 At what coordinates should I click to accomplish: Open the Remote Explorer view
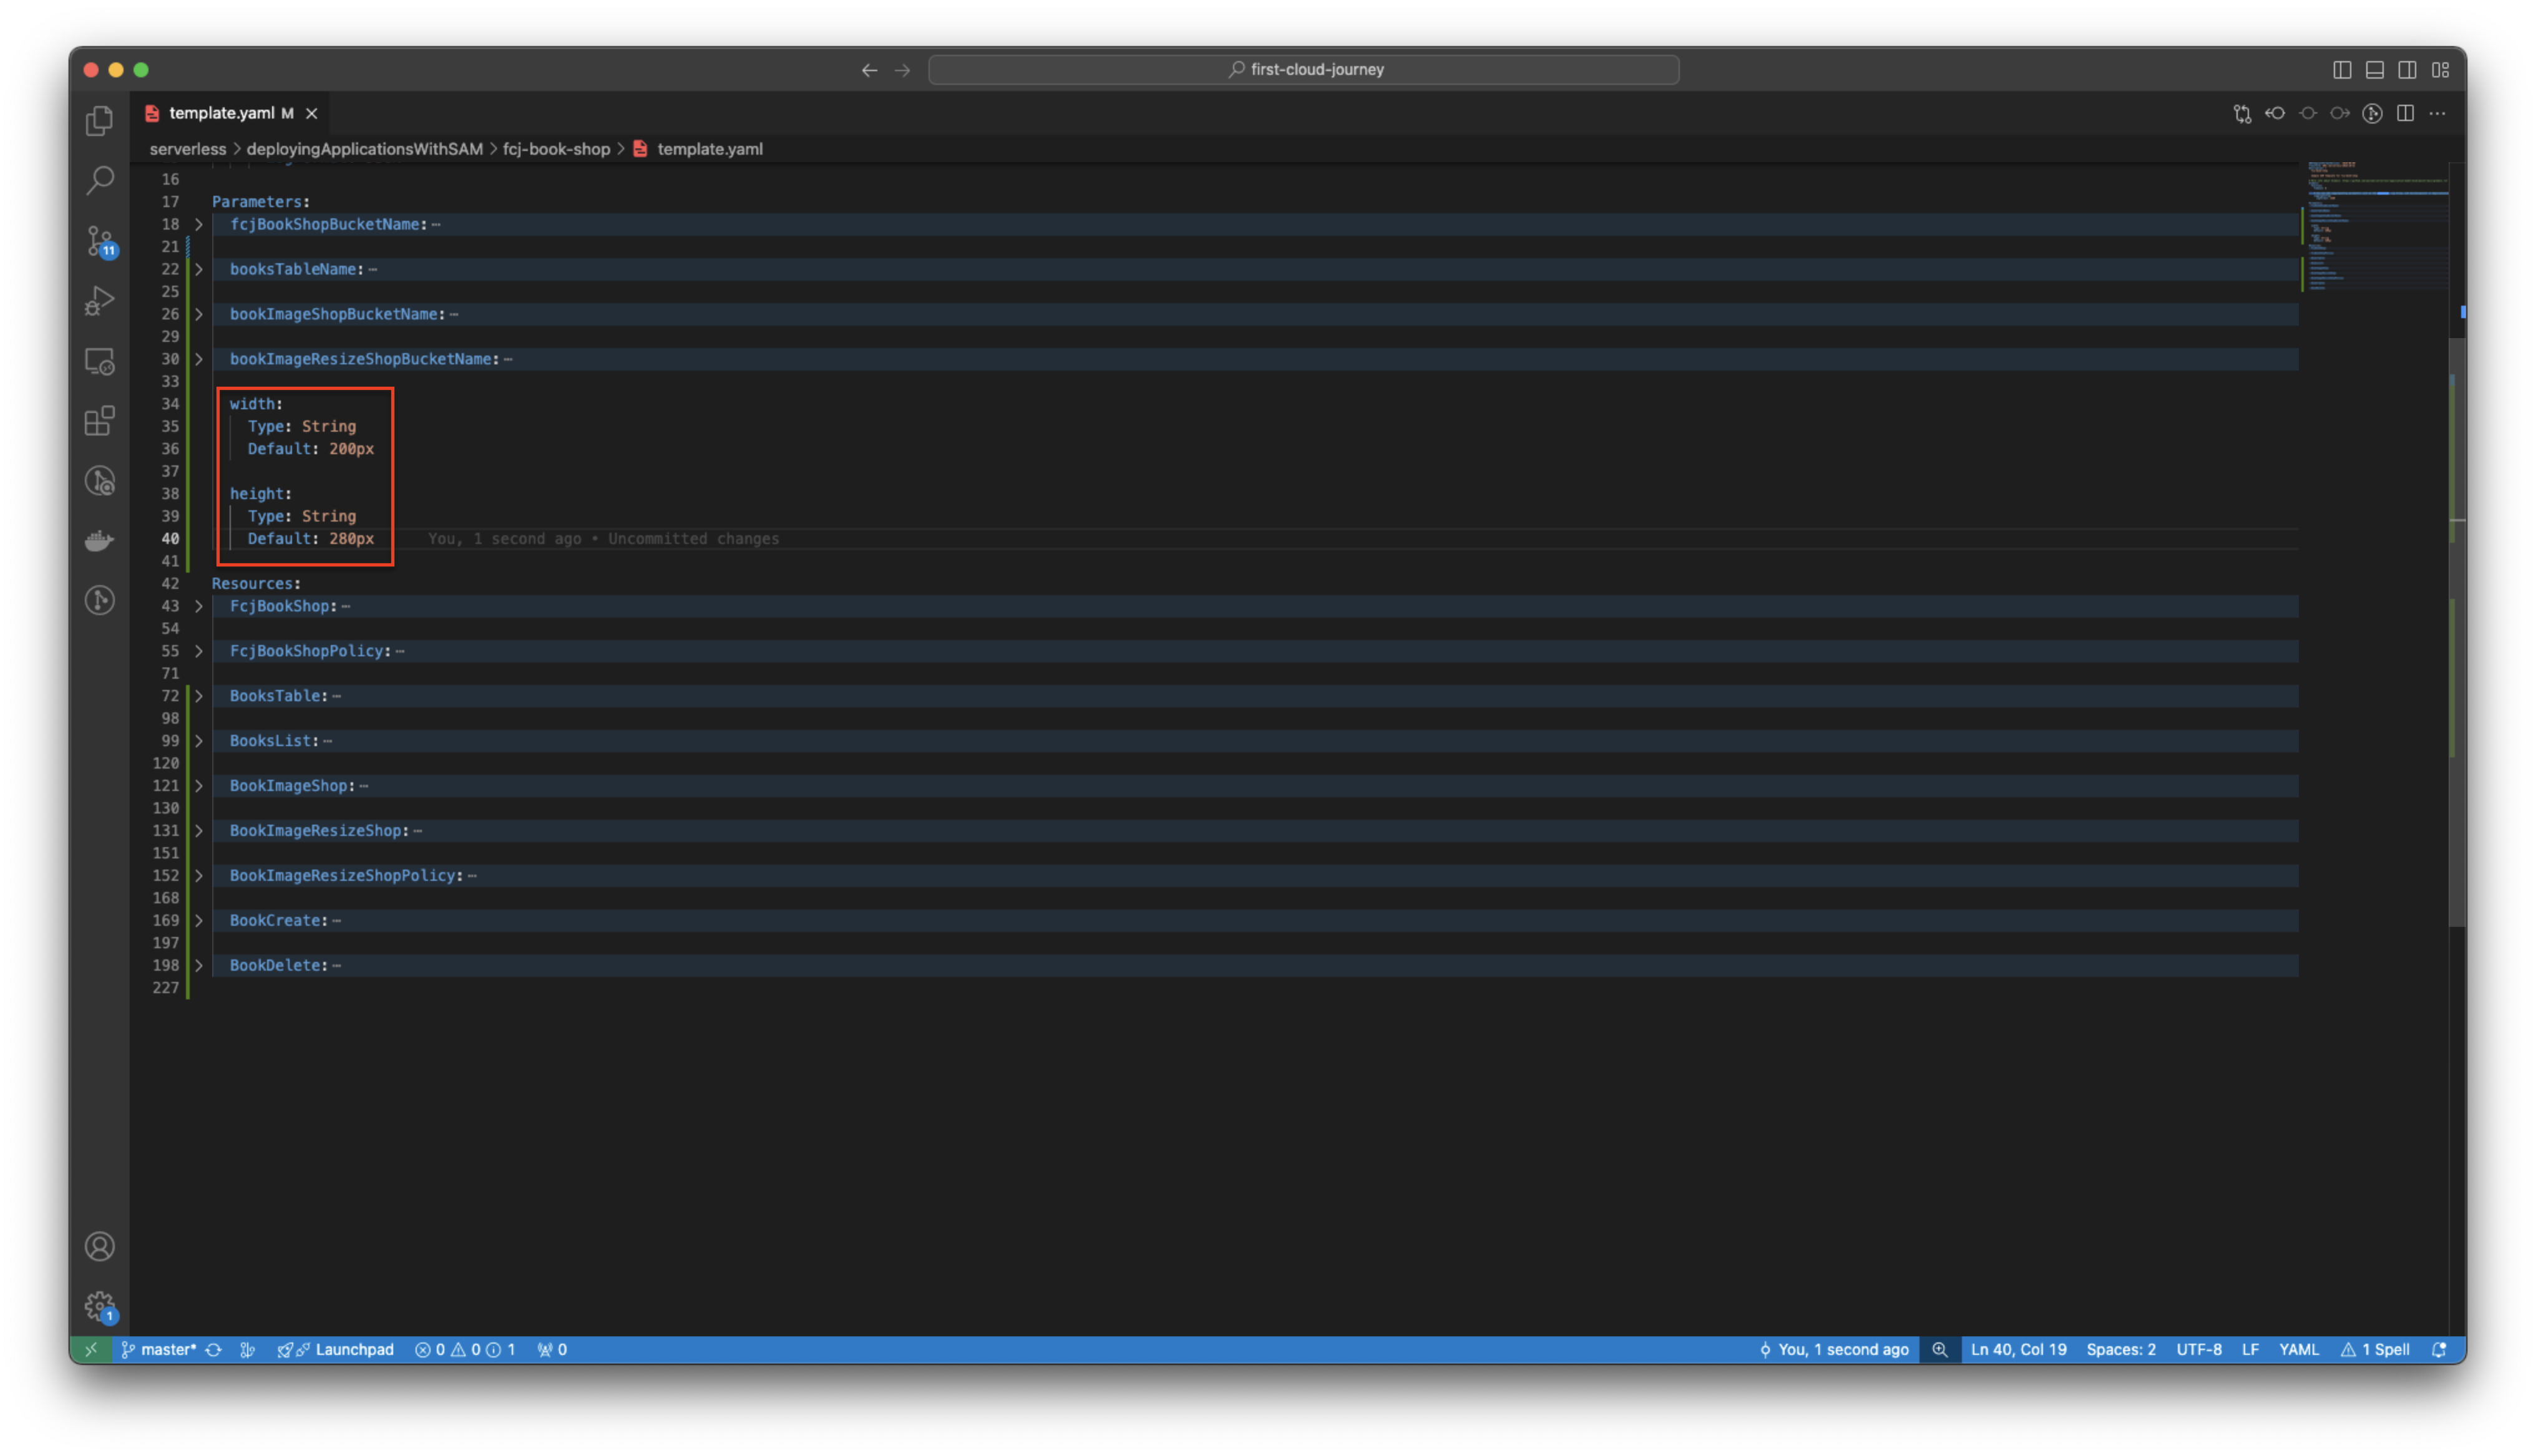pos(99,361)
